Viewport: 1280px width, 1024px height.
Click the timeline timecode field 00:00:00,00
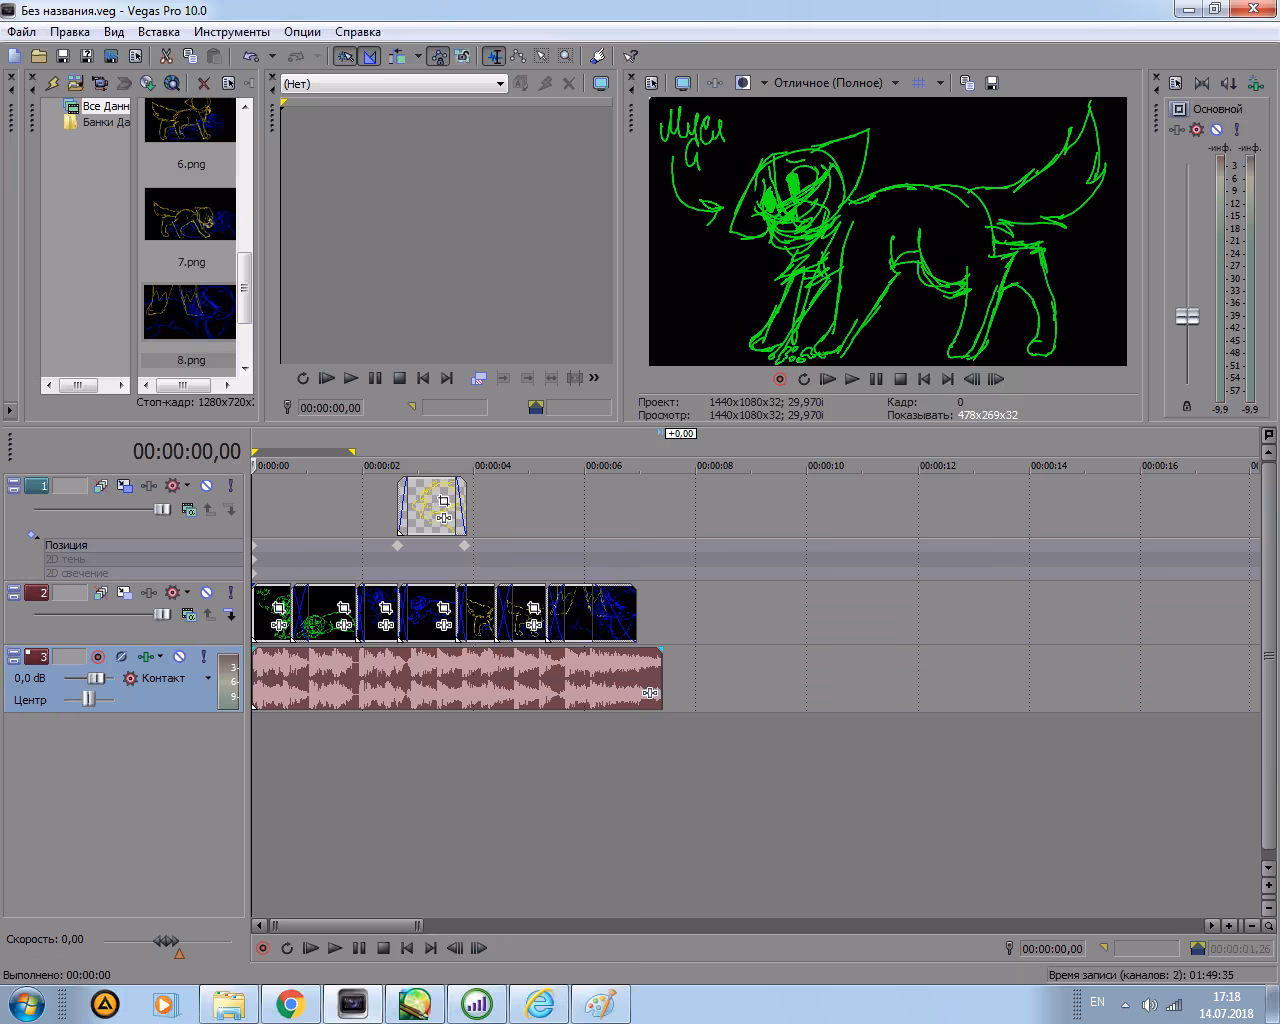[x=187, y=452]
